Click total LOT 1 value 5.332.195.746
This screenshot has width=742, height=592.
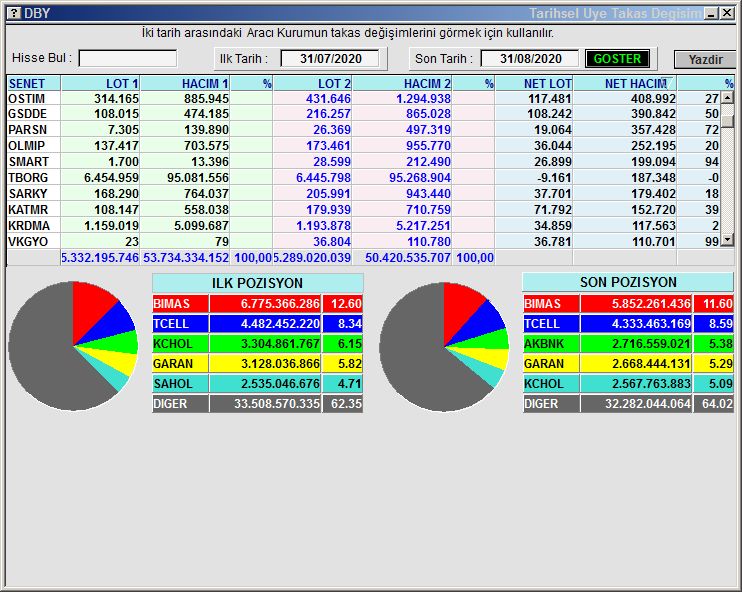[100, 258]
